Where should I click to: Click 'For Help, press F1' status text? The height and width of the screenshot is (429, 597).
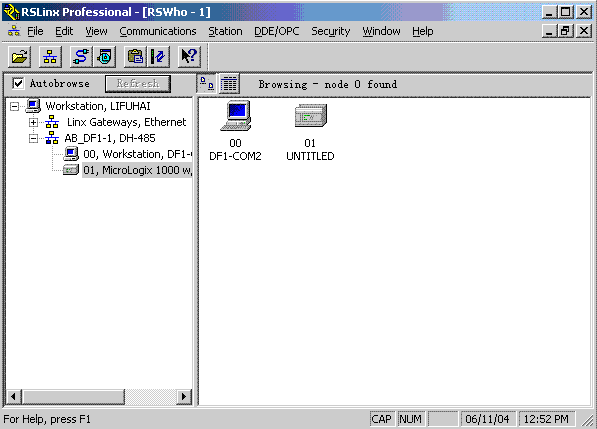click(47, 419)
